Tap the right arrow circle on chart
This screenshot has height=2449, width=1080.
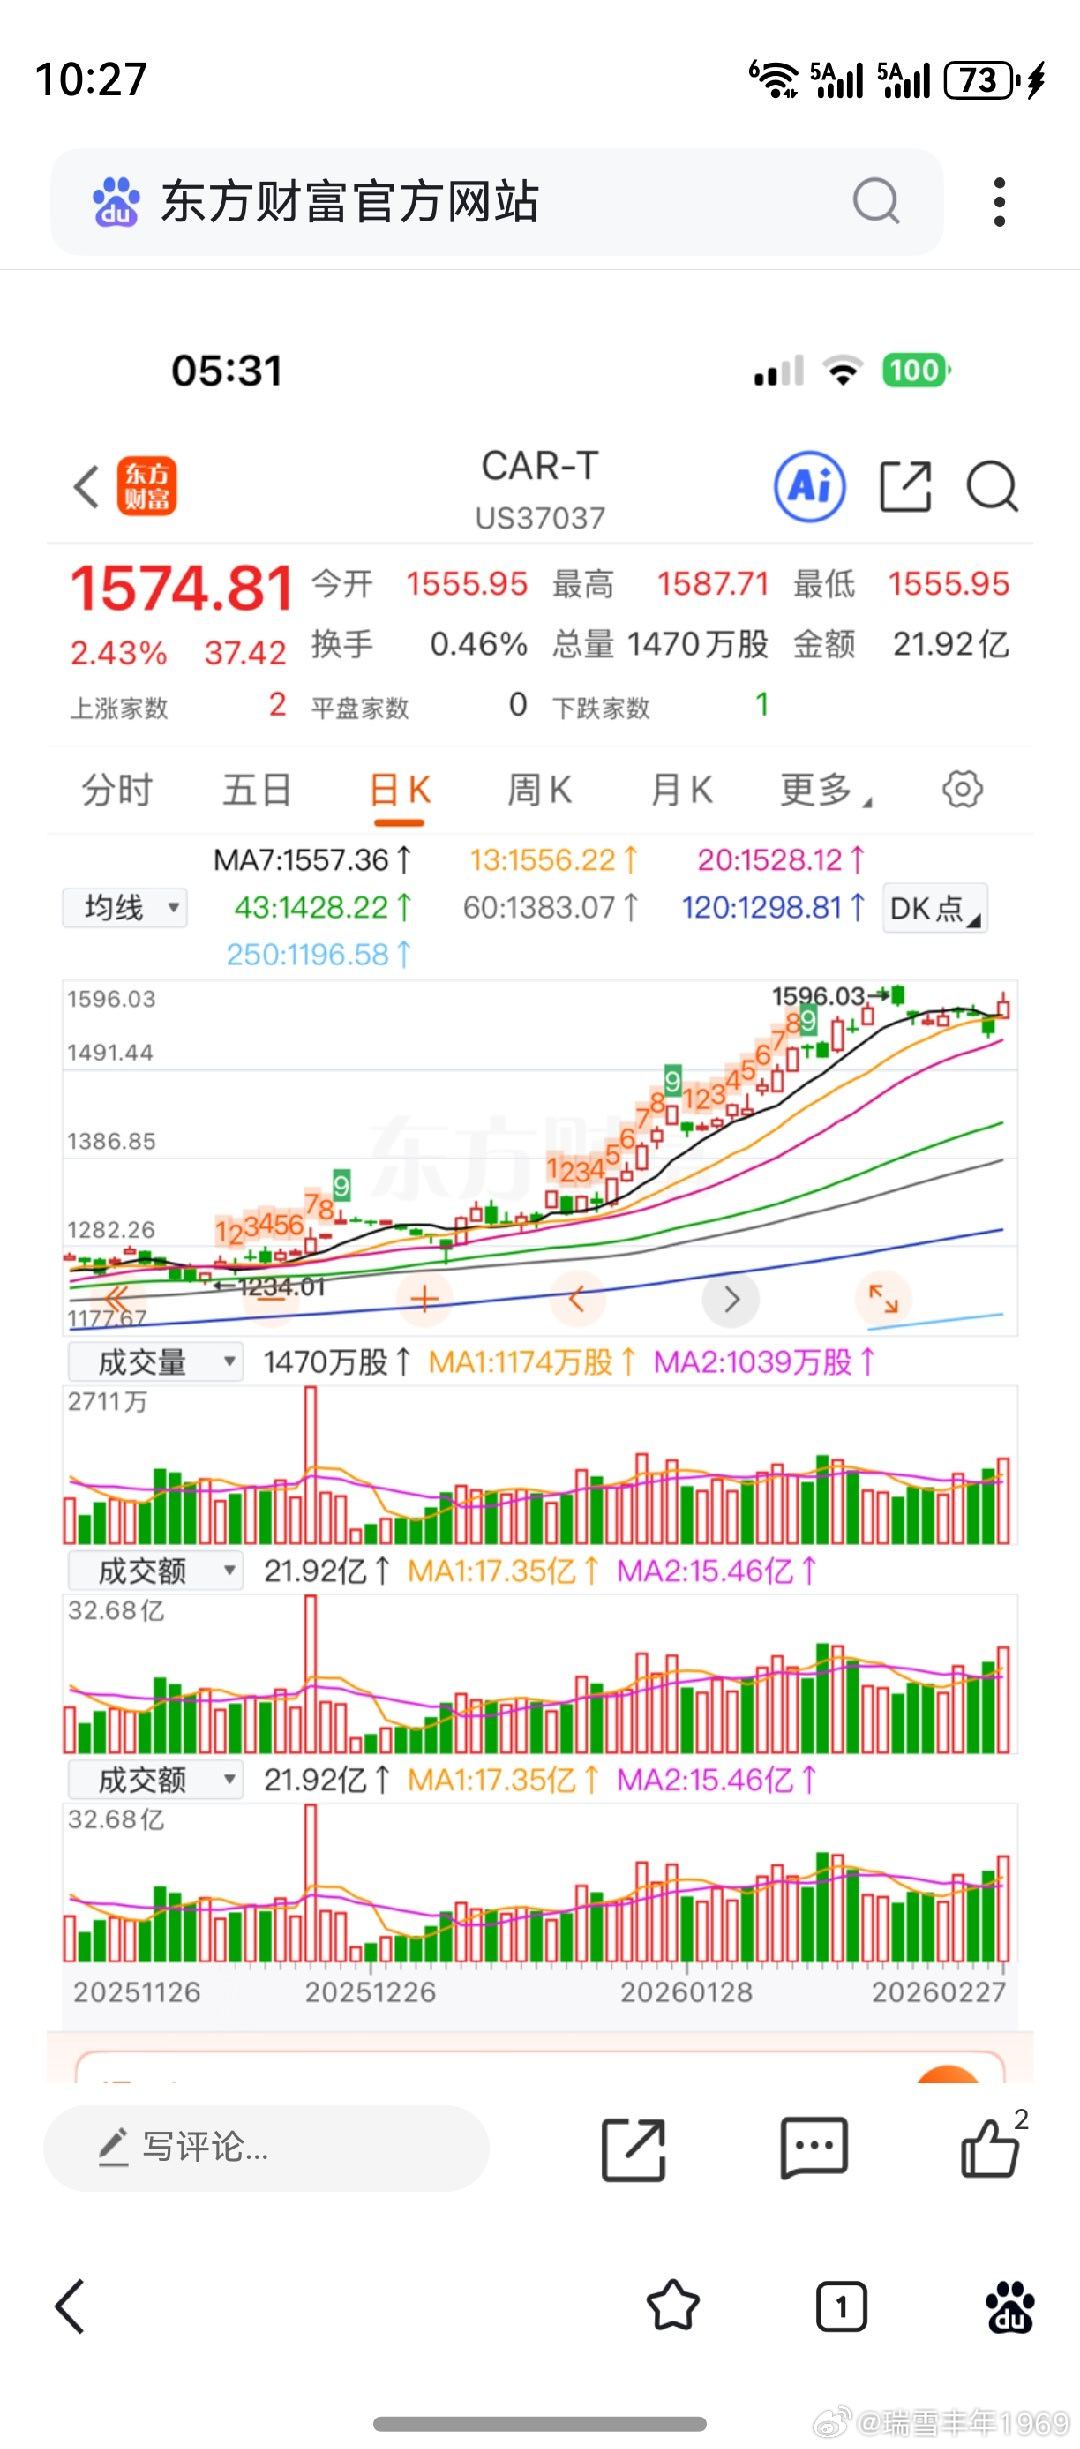(731, 1299)
